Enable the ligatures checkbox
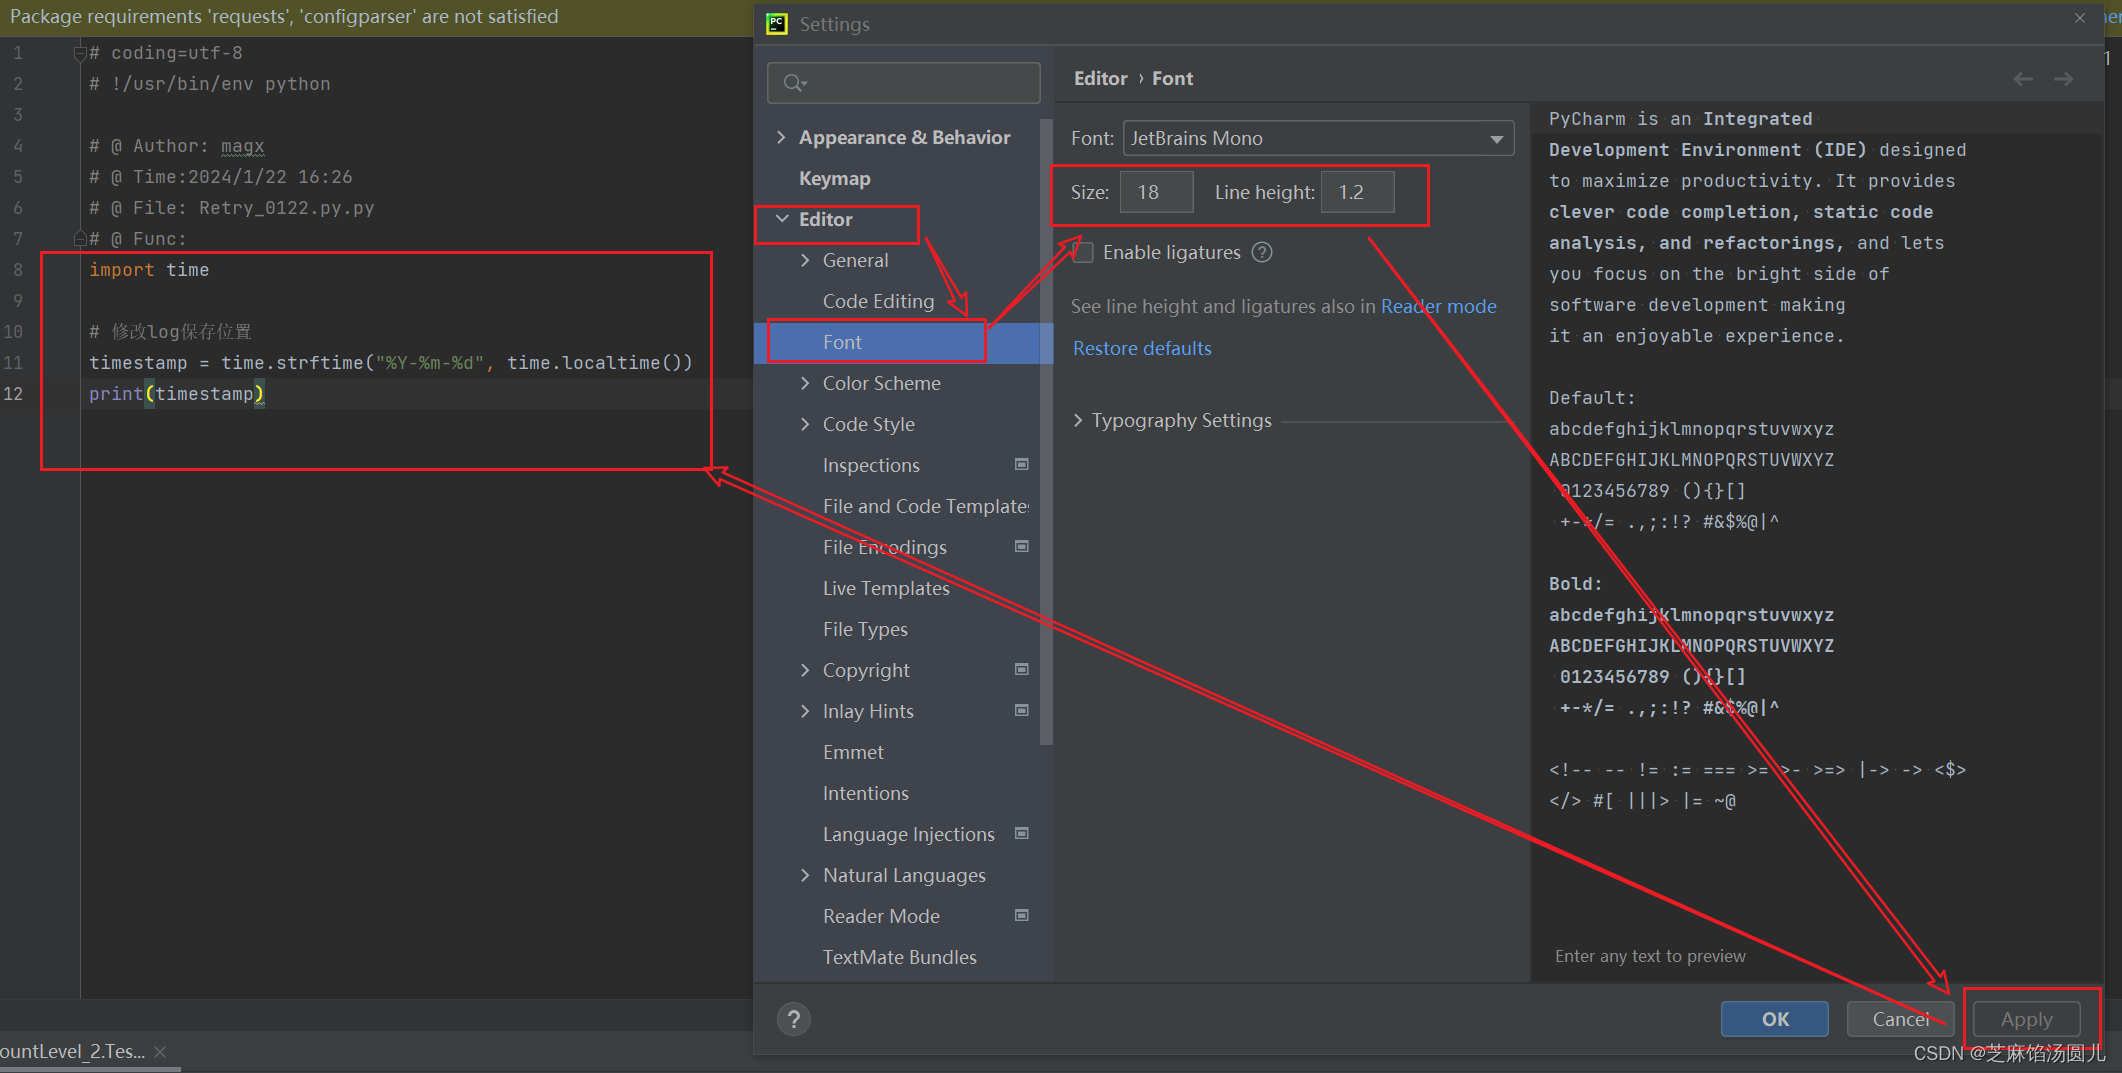 (x=1083, y=252)
